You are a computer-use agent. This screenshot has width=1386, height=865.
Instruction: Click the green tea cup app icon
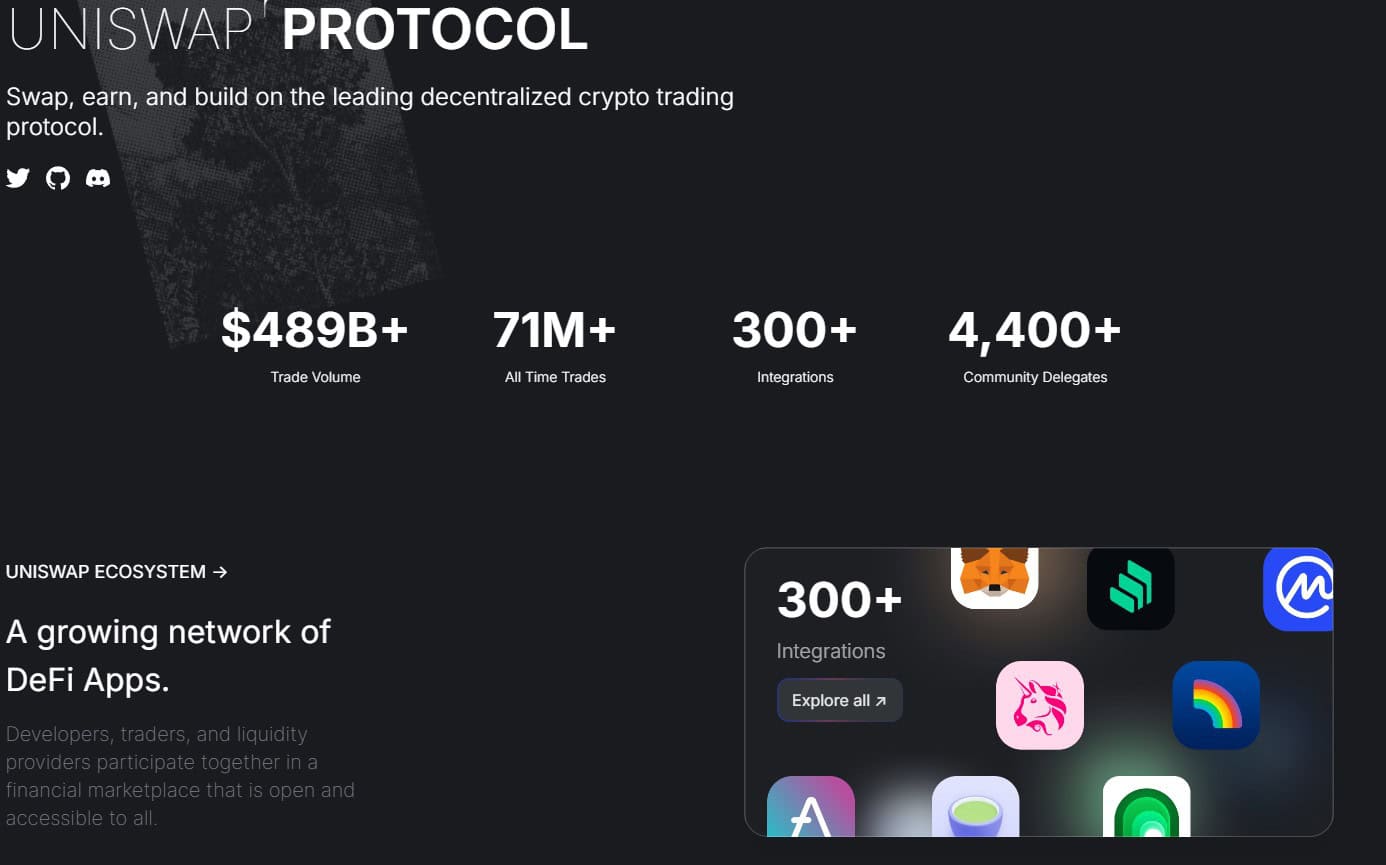click(975, 808)
